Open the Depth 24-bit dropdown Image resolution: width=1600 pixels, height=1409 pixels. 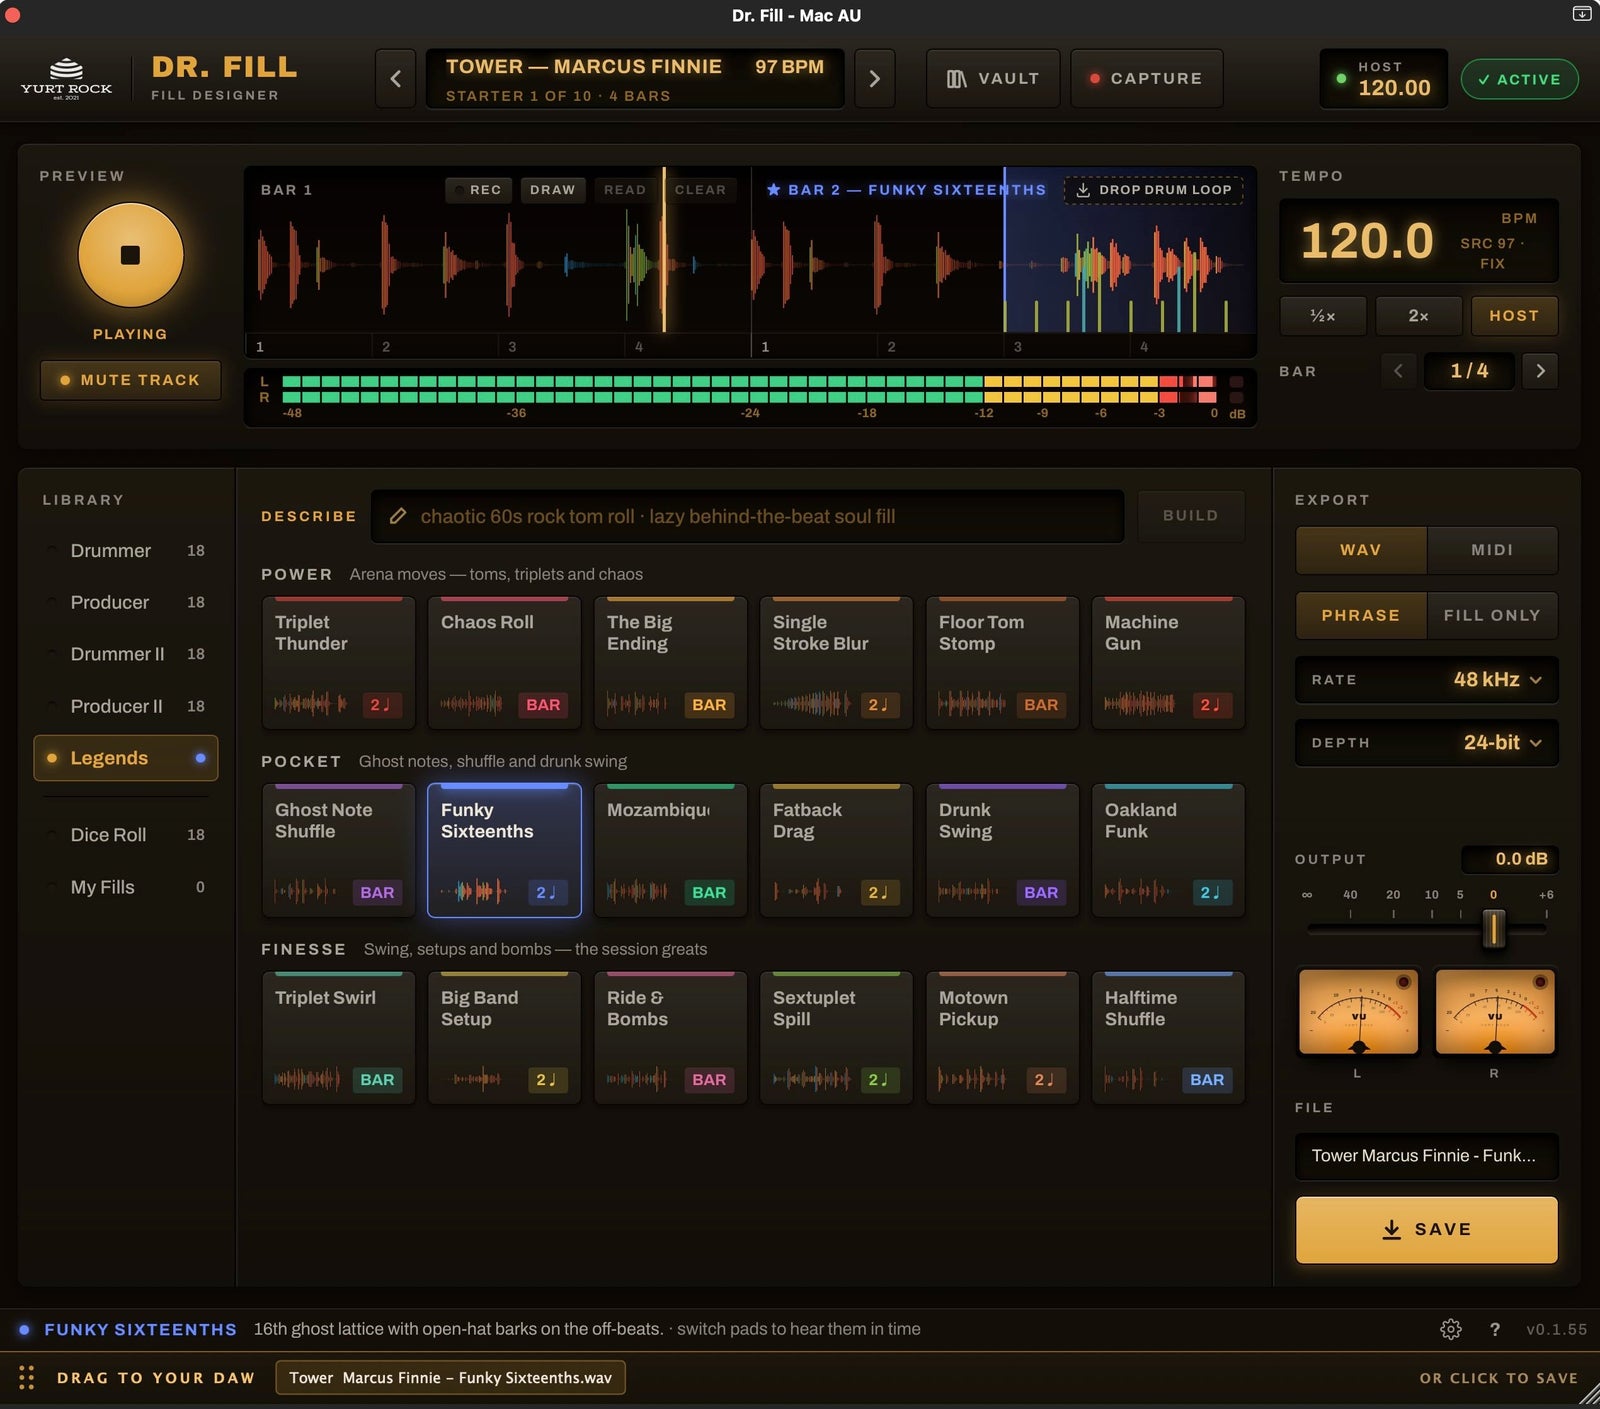point(1427,743)
